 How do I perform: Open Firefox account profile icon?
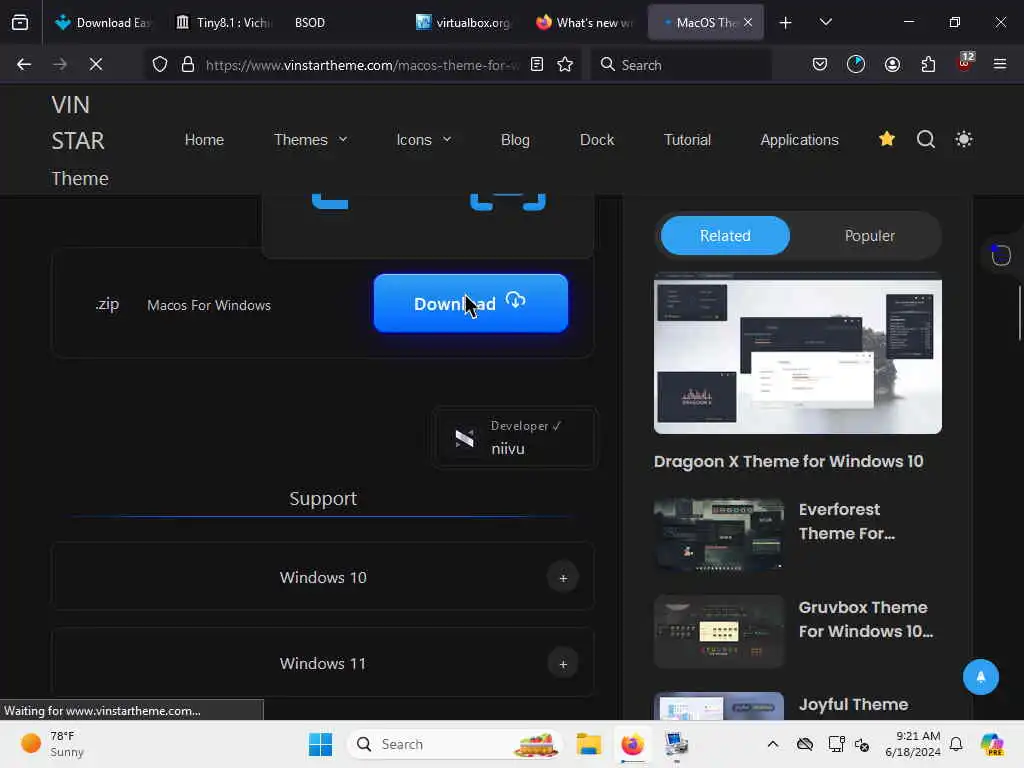coord(892,64)
